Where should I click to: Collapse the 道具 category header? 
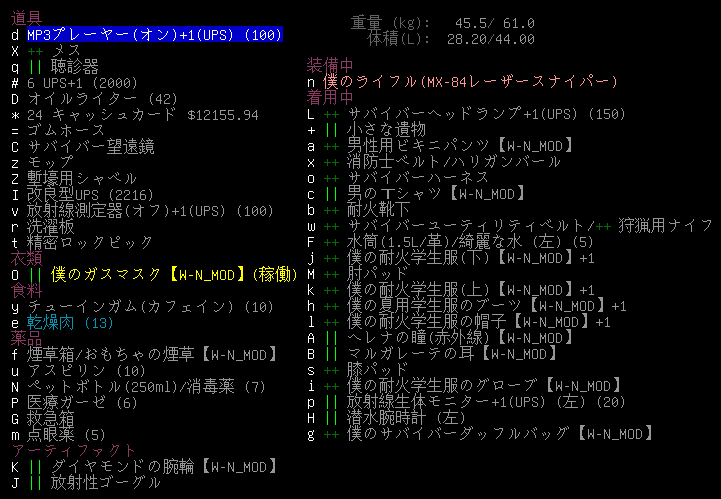(x=26, y=18)
